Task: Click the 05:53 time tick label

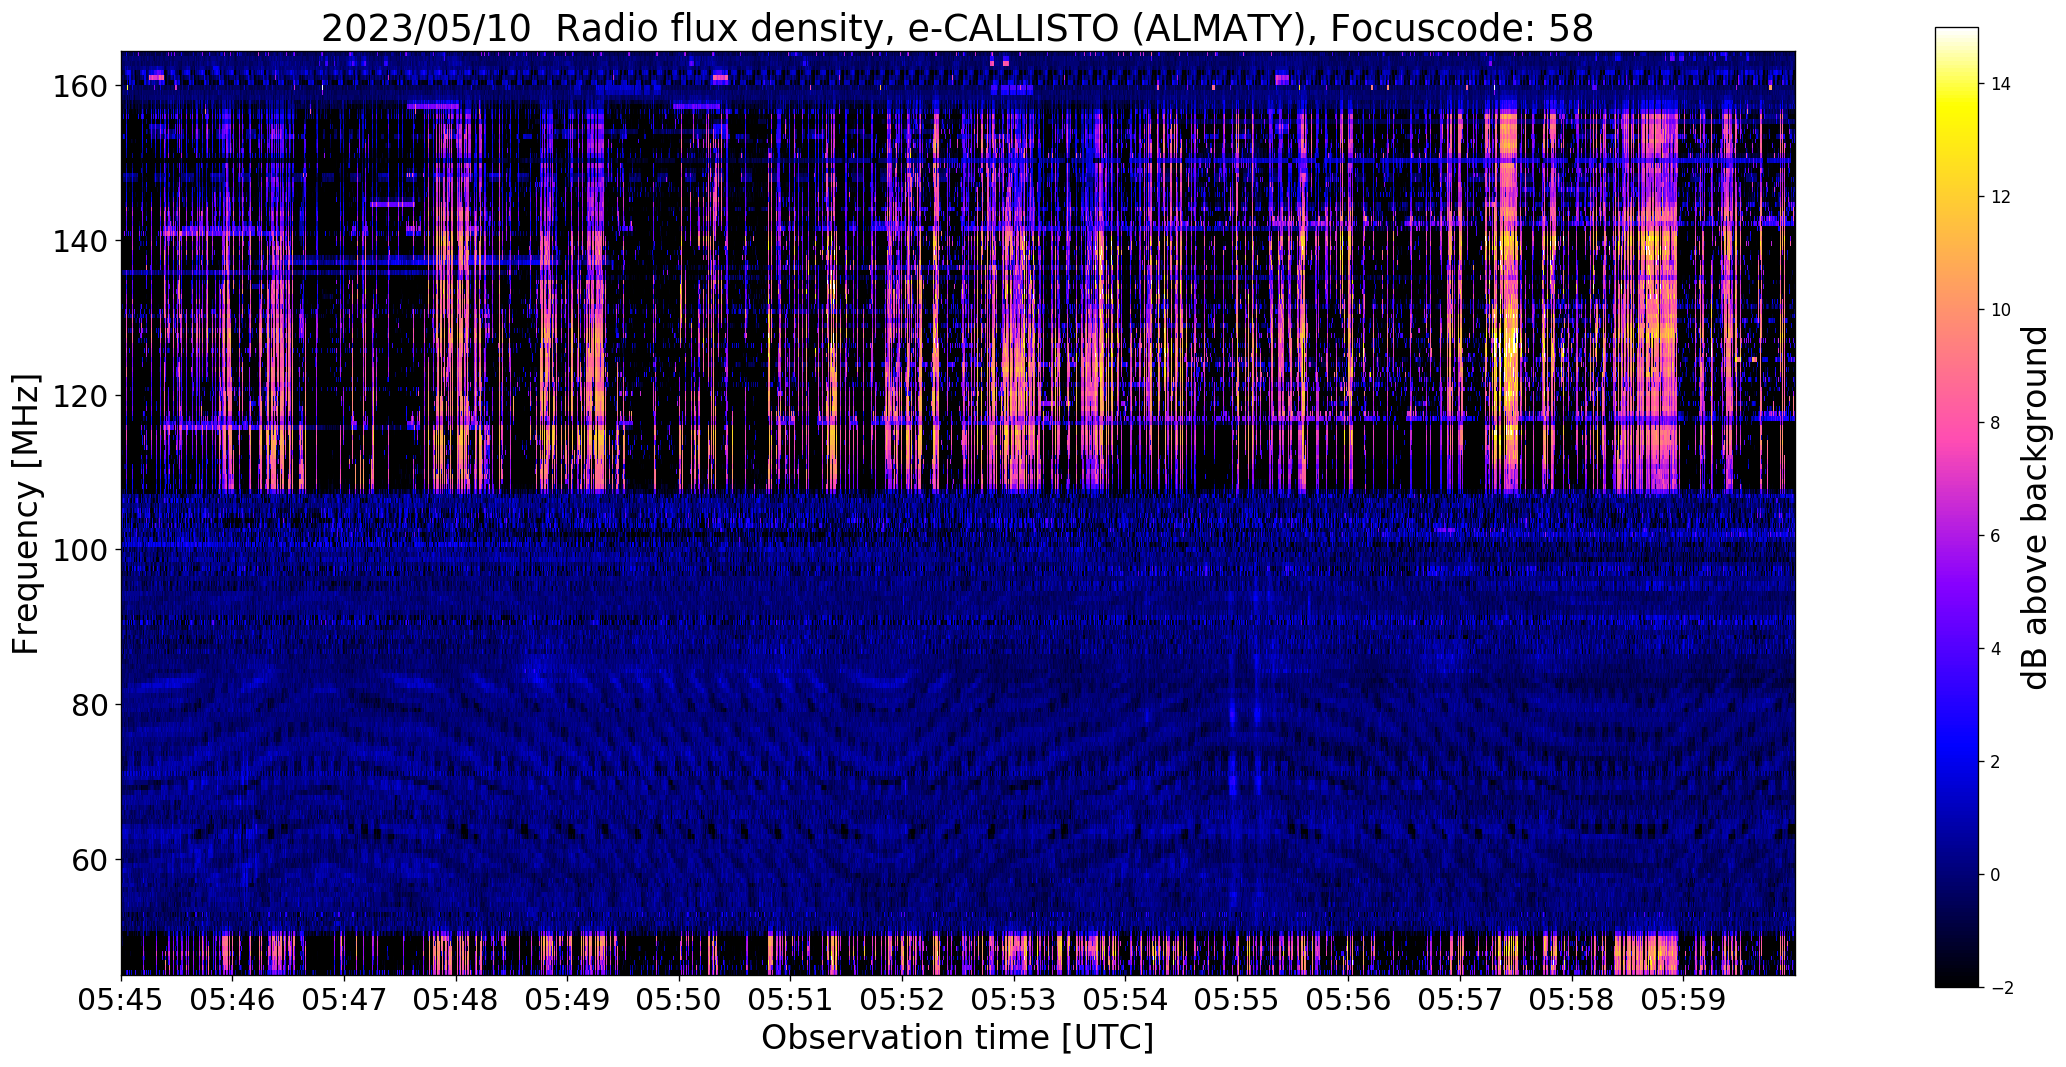Action: pos(1014,1000)
